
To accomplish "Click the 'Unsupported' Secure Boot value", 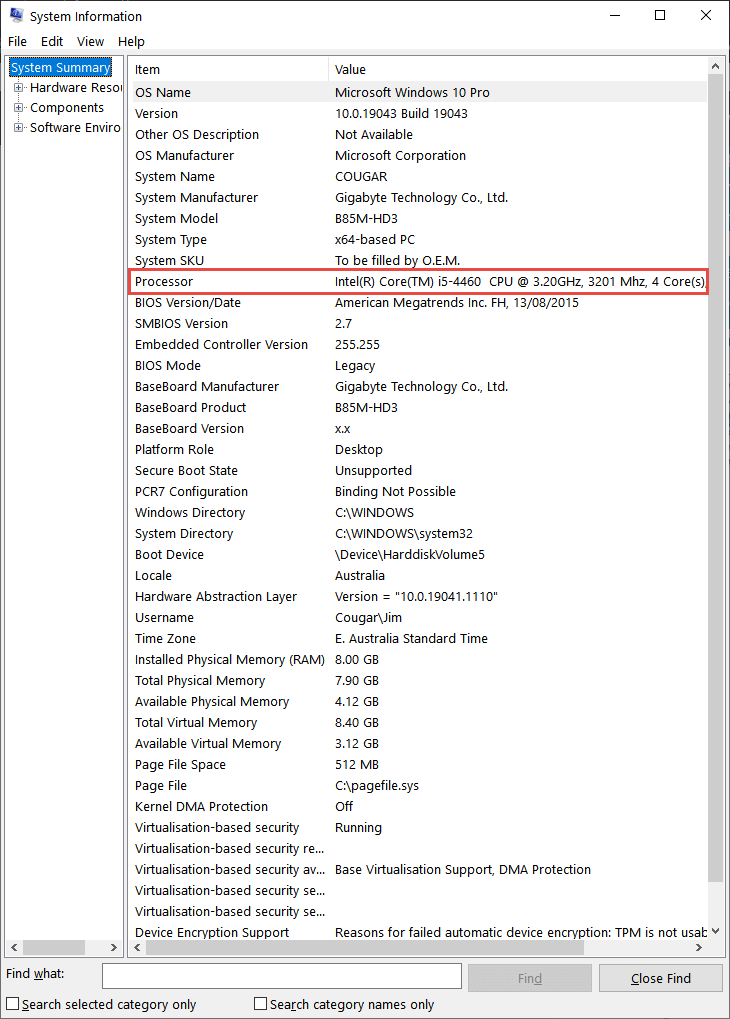I will pos(373,471).
